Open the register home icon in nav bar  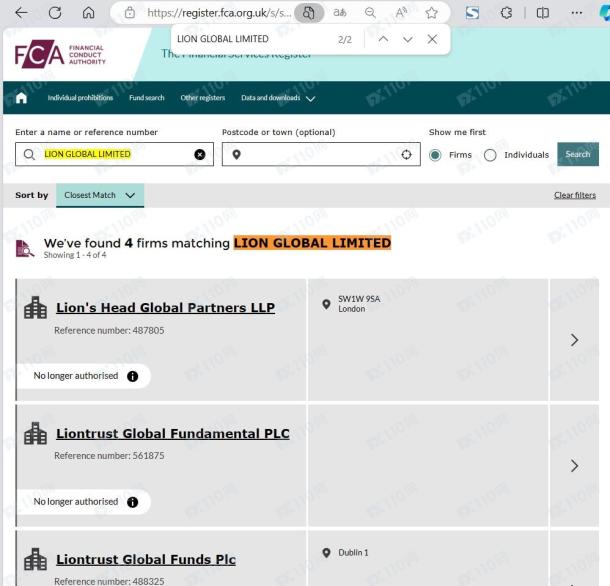pyautogui.click(x=21, y=97)
